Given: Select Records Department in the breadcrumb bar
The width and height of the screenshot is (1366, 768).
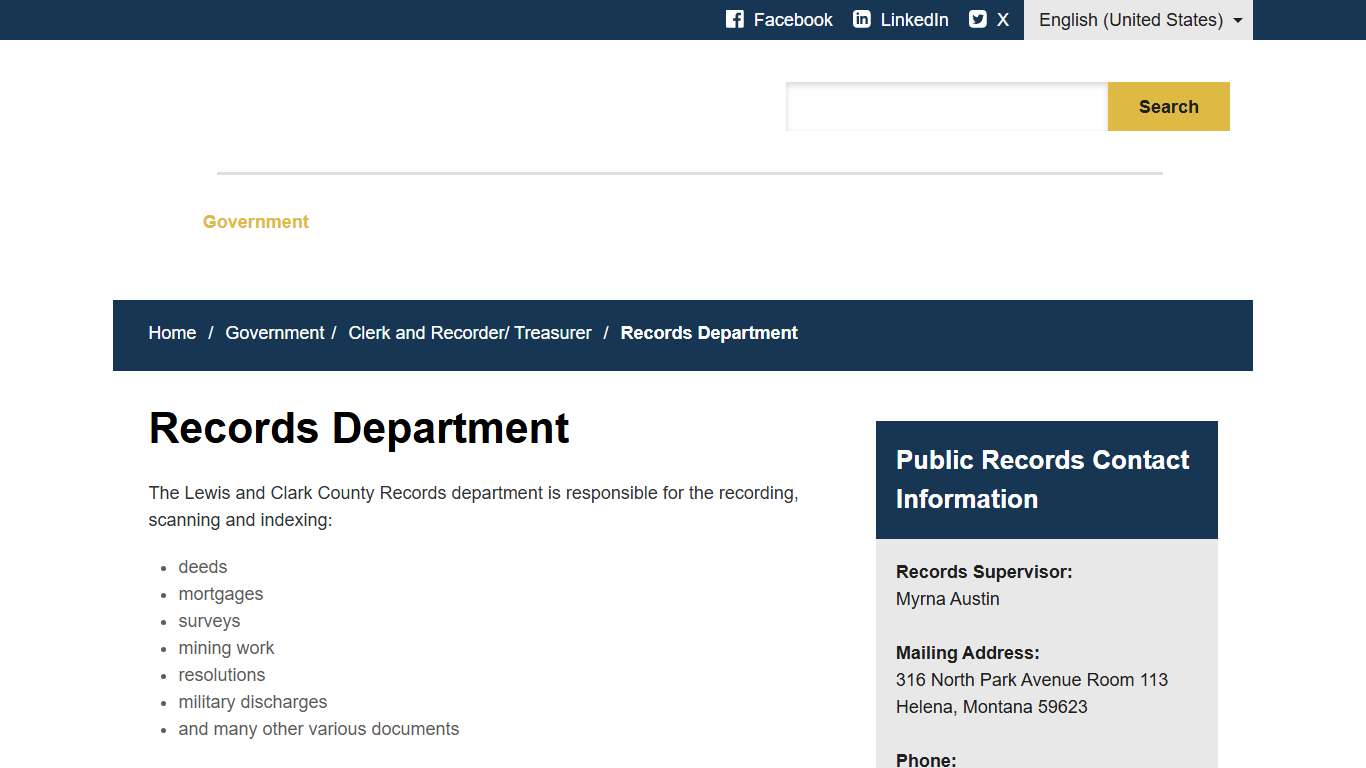Looking at the screenshot, I should coord(708,332).
